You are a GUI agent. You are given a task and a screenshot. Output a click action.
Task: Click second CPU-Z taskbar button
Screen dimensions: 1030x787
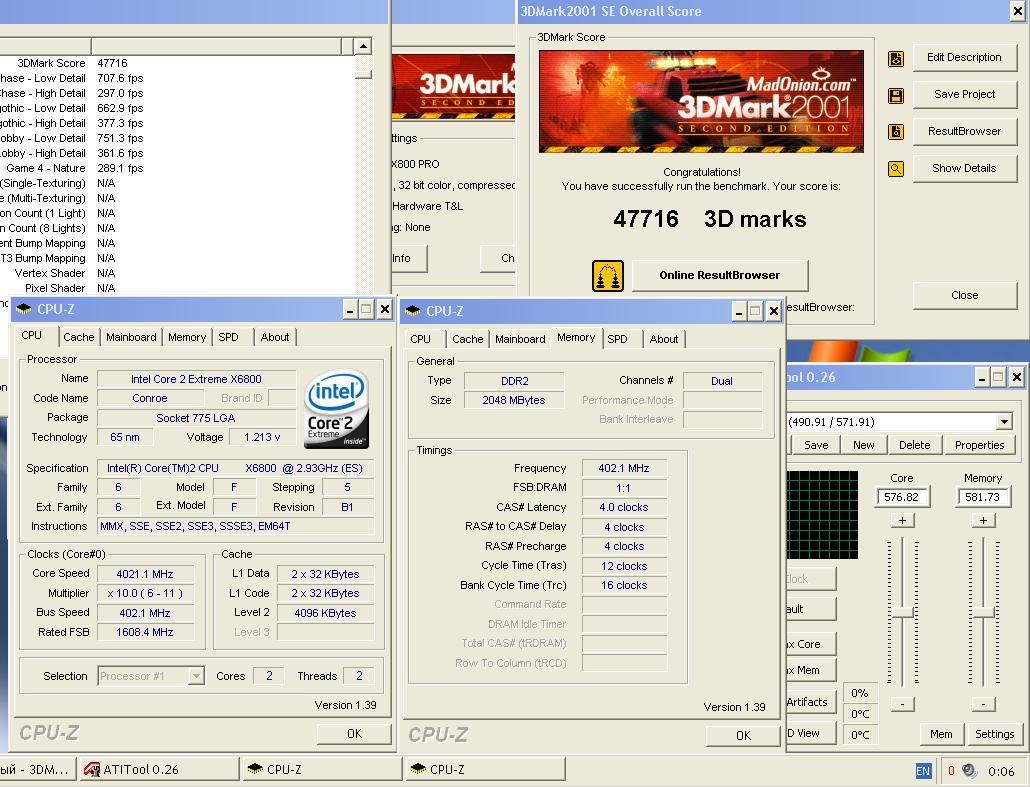click(485, 769)
